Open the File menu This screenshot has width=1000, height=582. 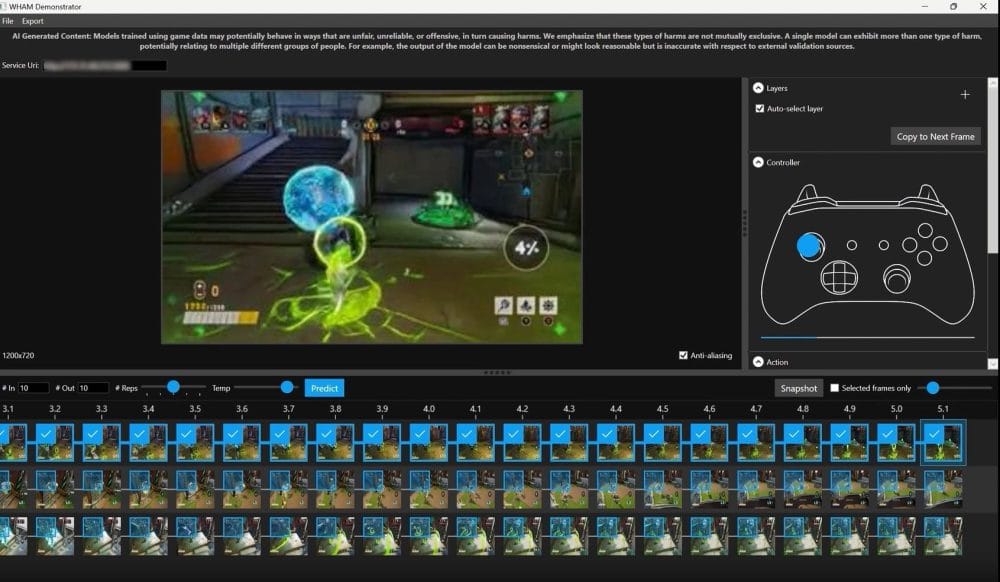[x=8, y=21]
